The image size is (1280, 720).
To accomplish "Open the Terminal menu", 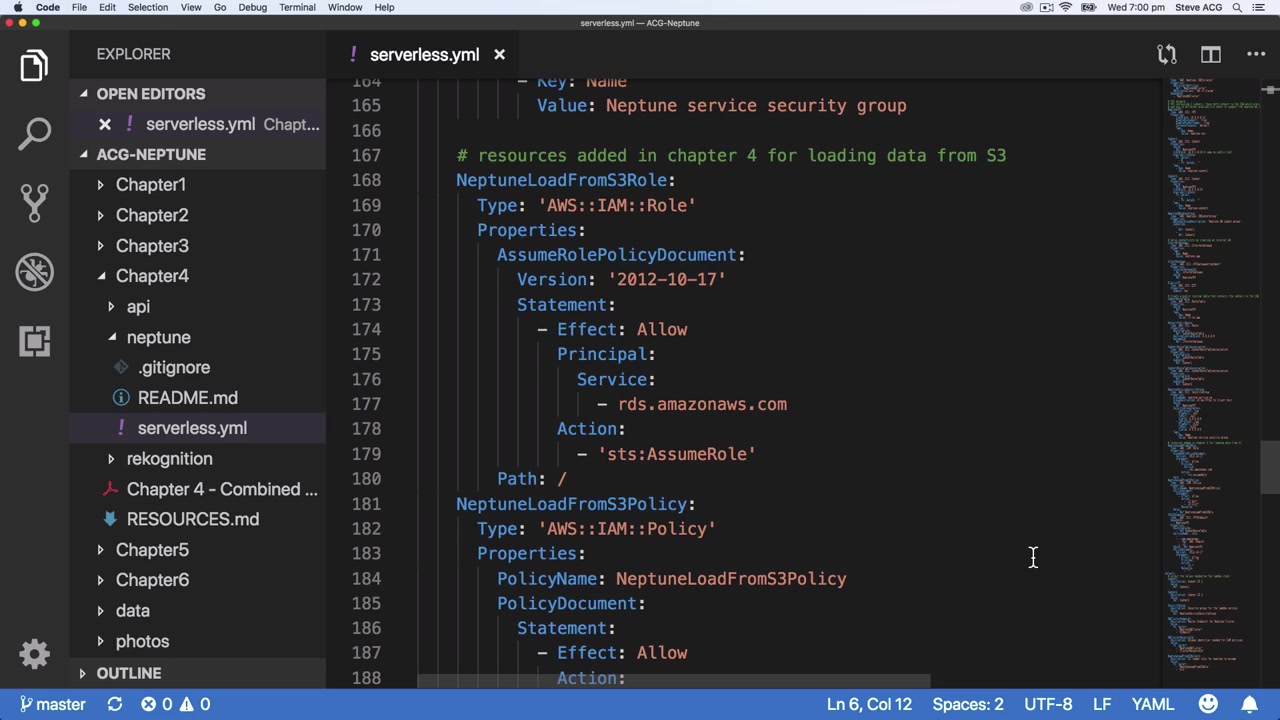I will 297,7.
